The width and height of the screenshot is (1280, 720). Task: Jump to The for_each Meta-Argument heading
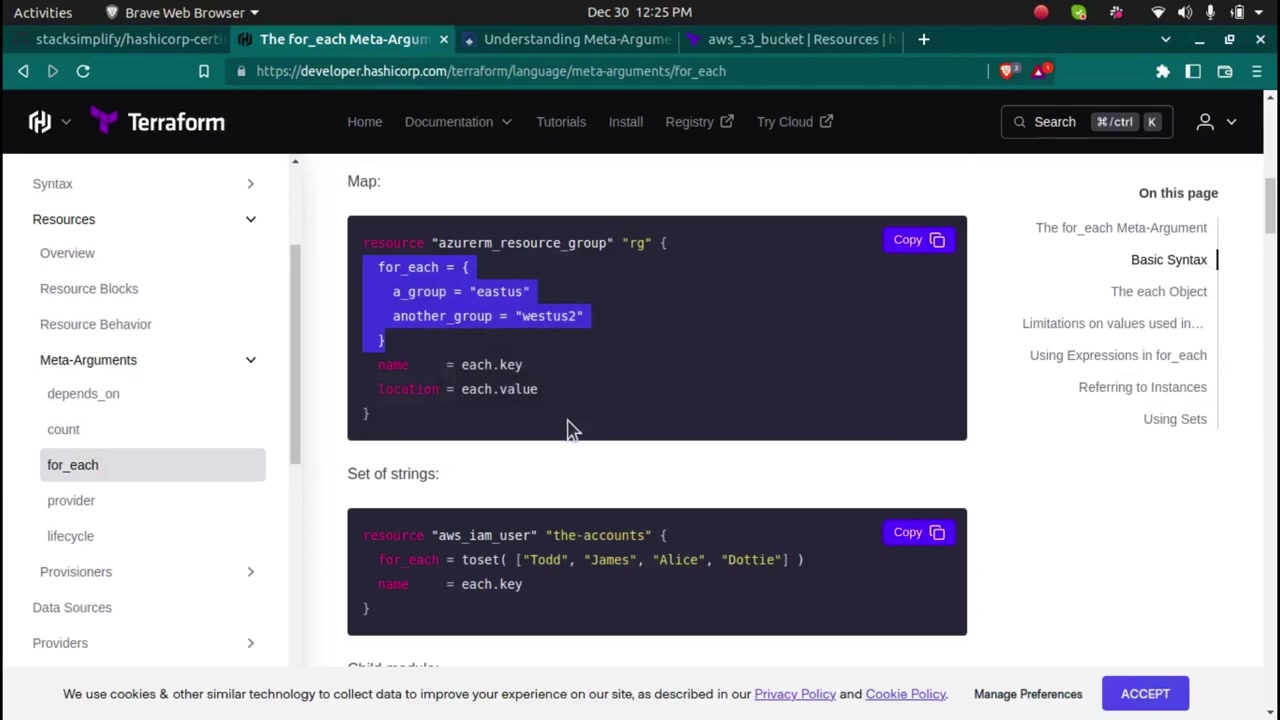1121,228
